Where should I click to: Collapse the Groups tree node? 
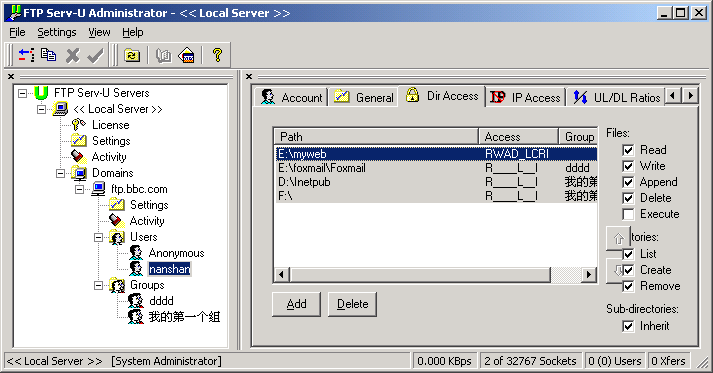pos(98,286)
